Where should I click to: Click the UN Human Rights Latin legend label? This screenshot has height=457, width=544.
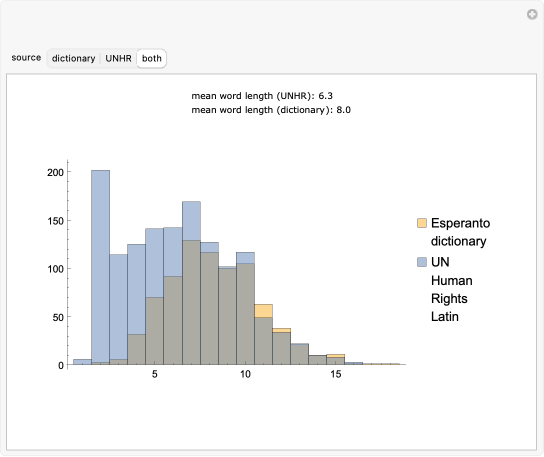point(452,289)
